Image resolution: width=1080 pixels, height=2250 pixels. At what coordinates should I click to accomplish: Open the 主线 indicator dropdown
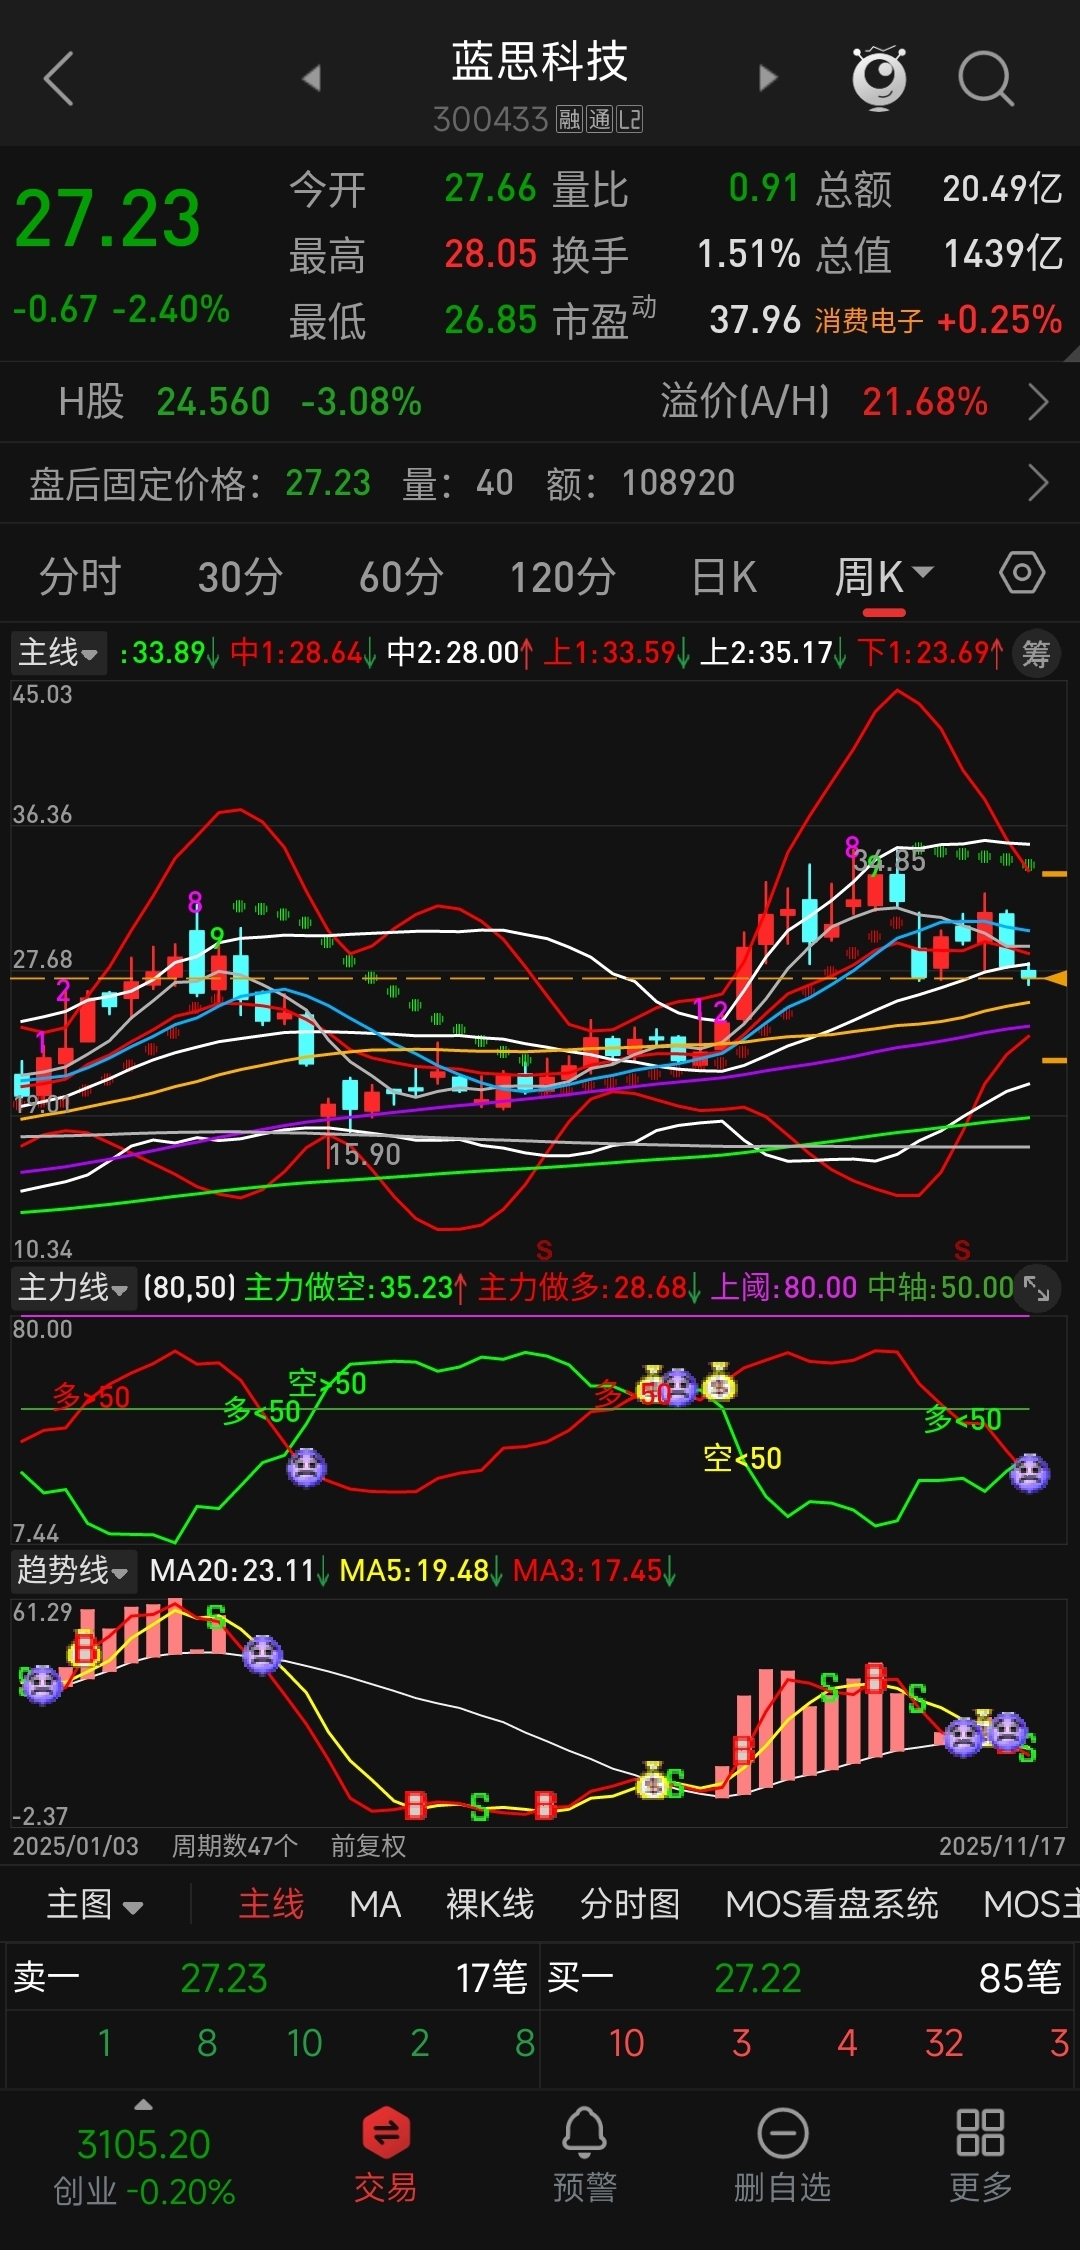coord(58,653)
